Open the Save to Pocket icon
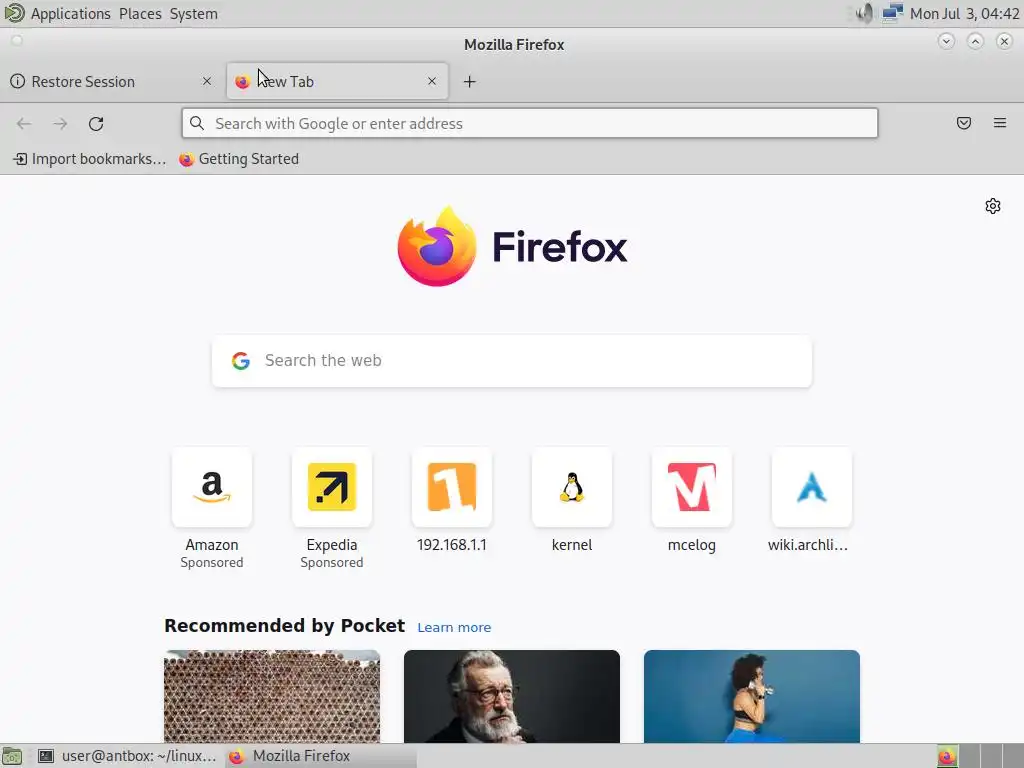 [x=964, y=123]
